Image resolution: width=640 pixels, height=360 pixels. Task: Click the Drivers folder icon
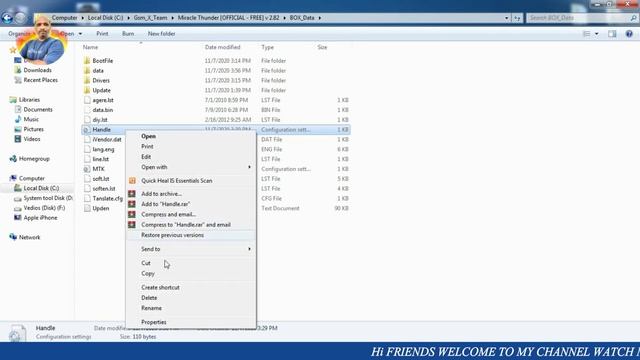click(87, 80)
